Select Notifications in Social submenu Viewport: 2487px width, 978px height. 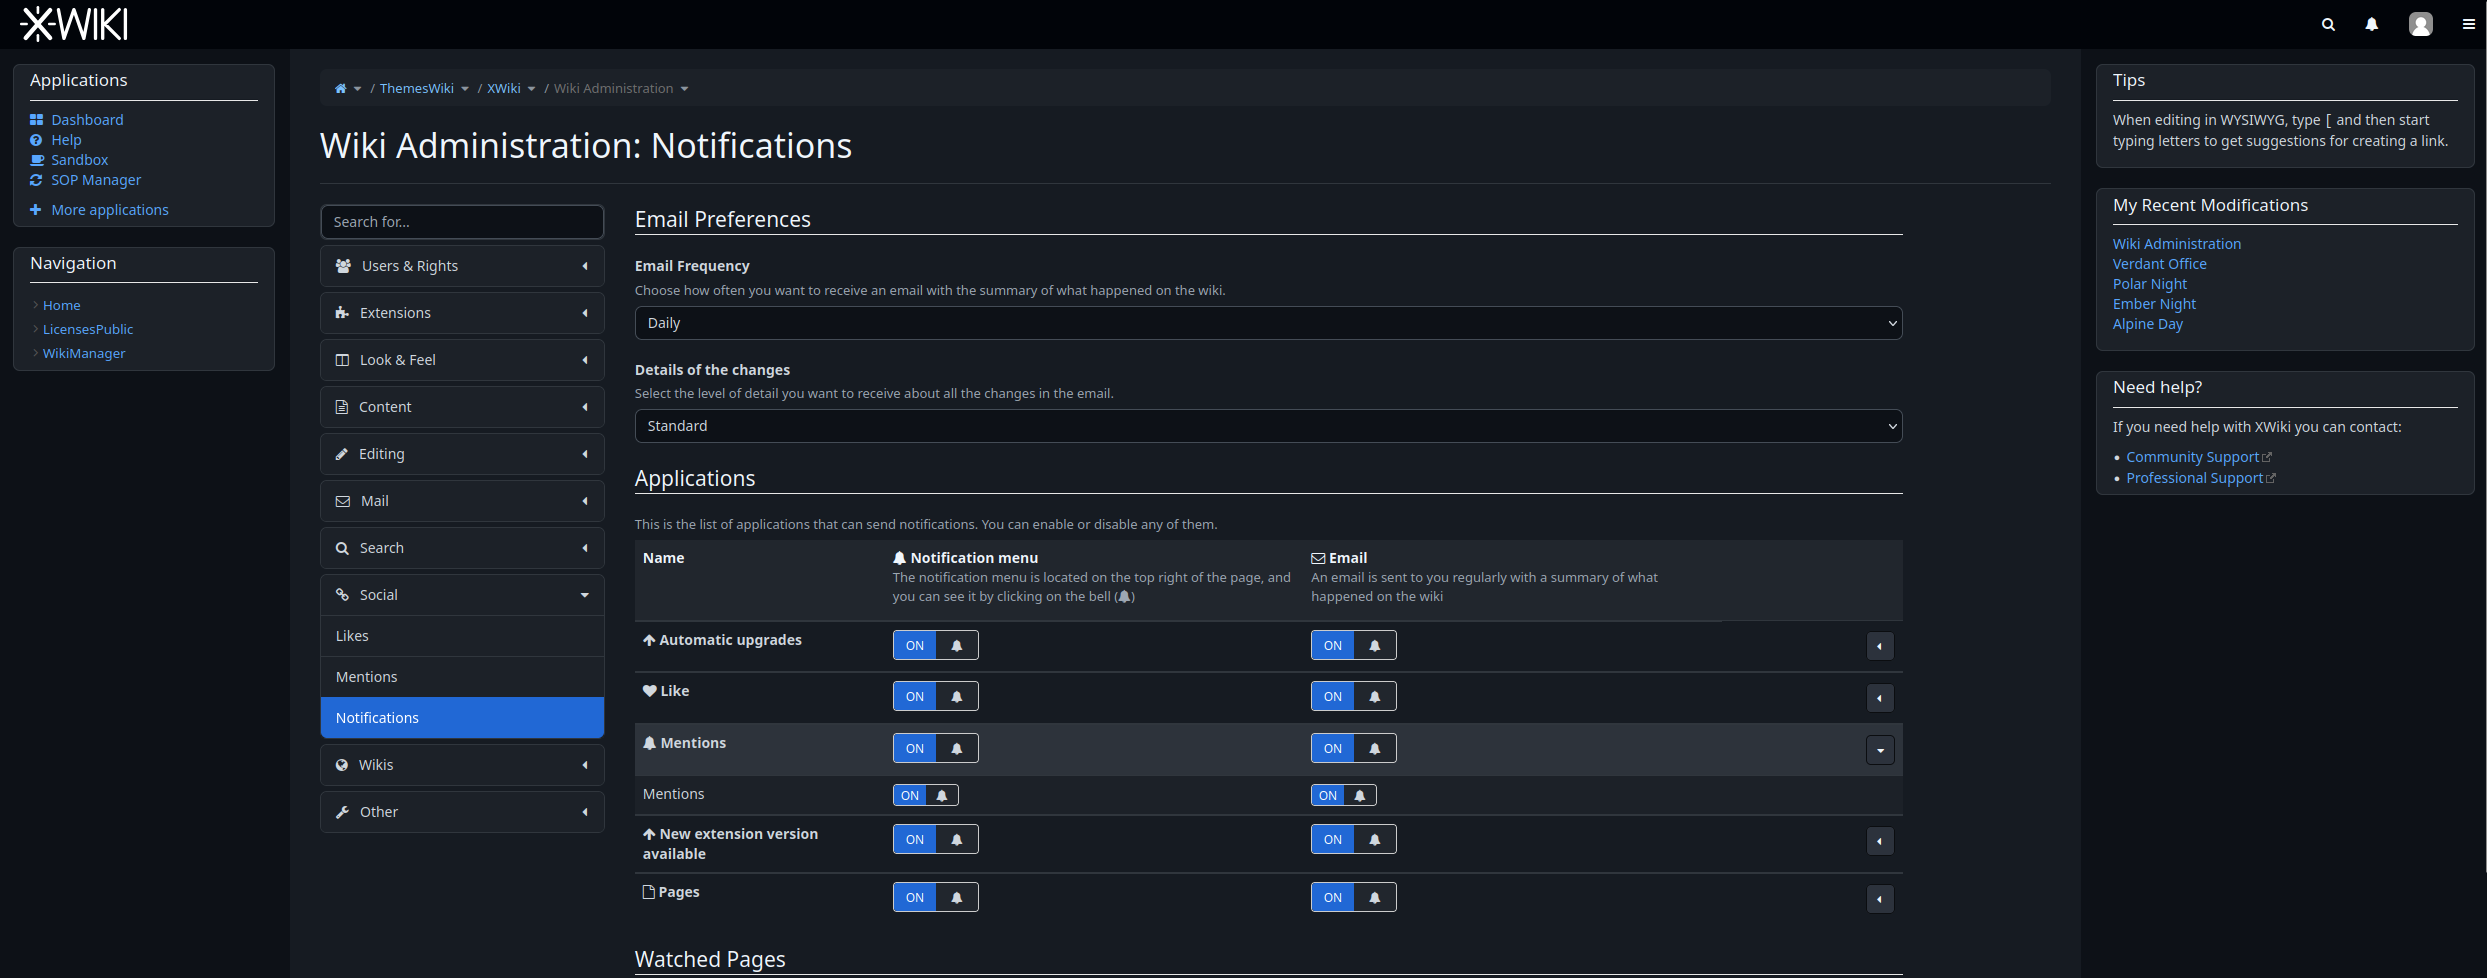coord(462,718)
